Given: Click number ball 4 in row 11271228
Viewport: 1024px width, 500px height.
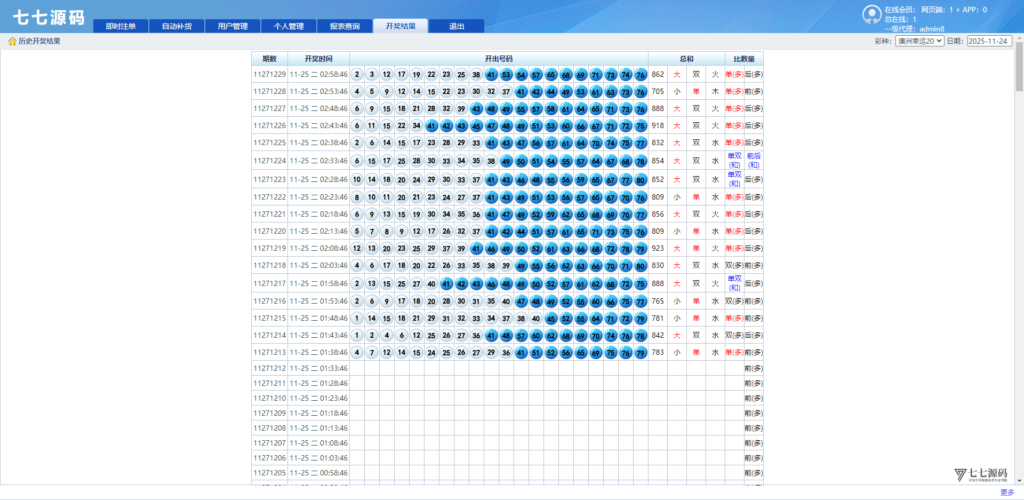Looking at the screenshot, I should (357, 91).
